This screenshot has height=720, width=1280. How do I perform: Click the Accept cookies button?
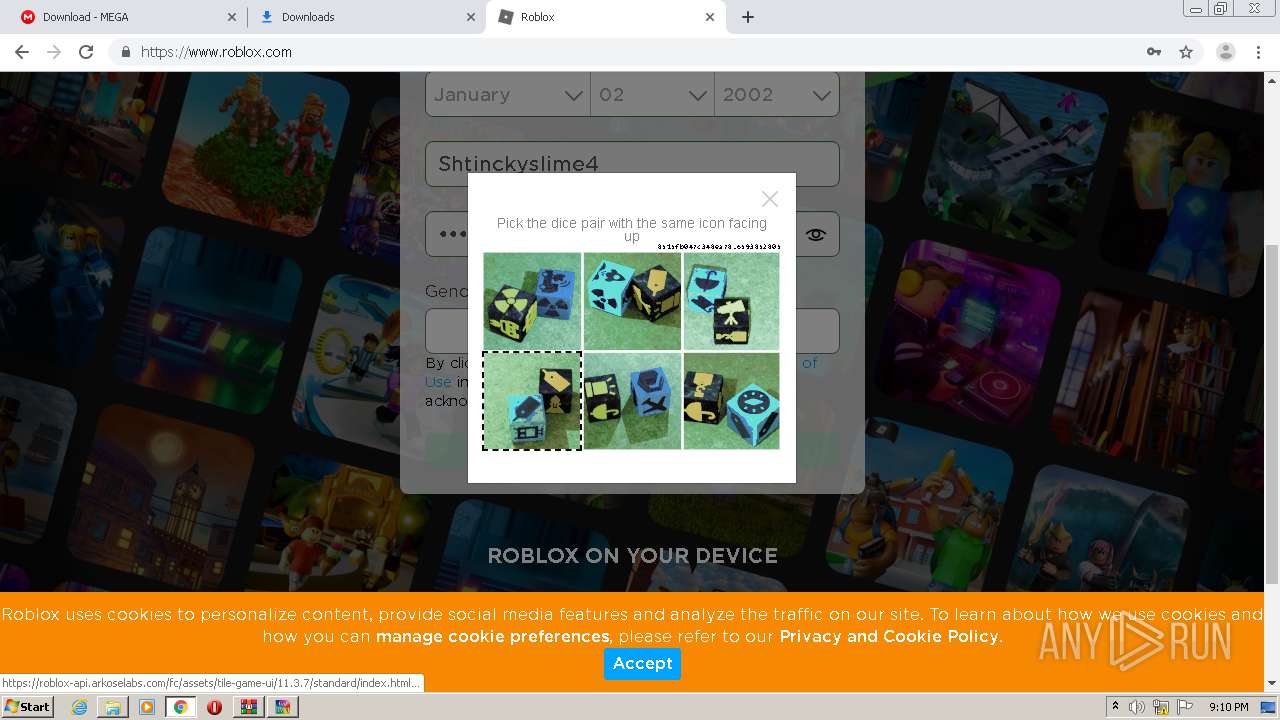(642, 664)
